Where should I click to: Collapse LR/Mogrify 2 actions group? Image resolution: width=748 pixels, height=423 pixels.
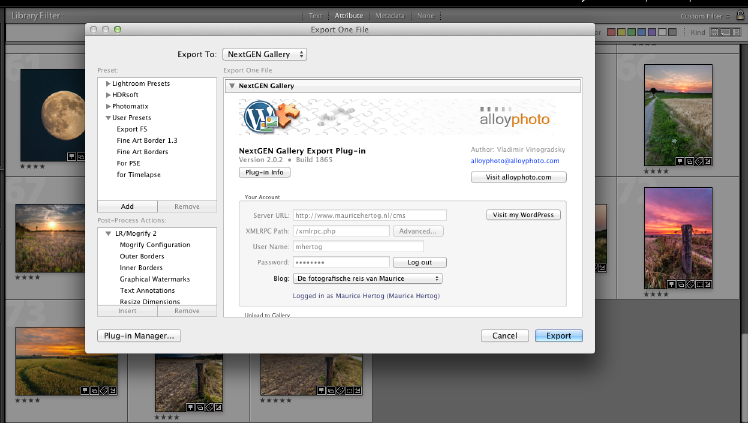coord(108,234)
